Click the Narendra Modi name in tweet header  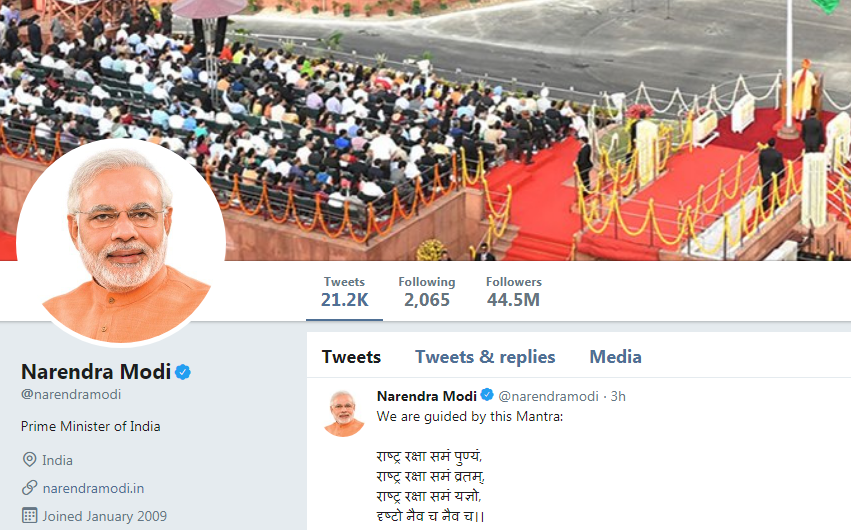tap(427, 396)
